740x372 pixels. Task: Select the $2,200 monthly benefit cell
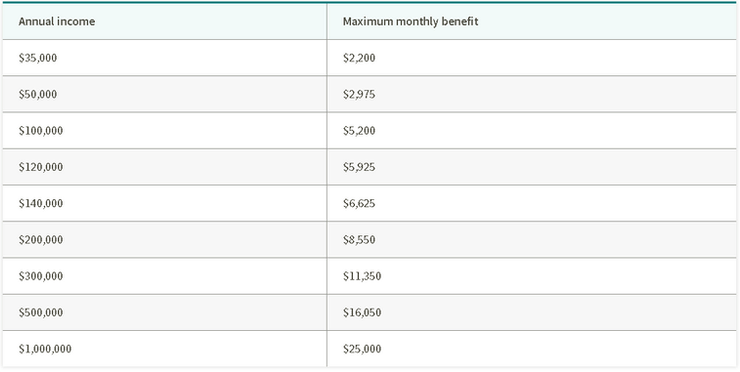531,58
